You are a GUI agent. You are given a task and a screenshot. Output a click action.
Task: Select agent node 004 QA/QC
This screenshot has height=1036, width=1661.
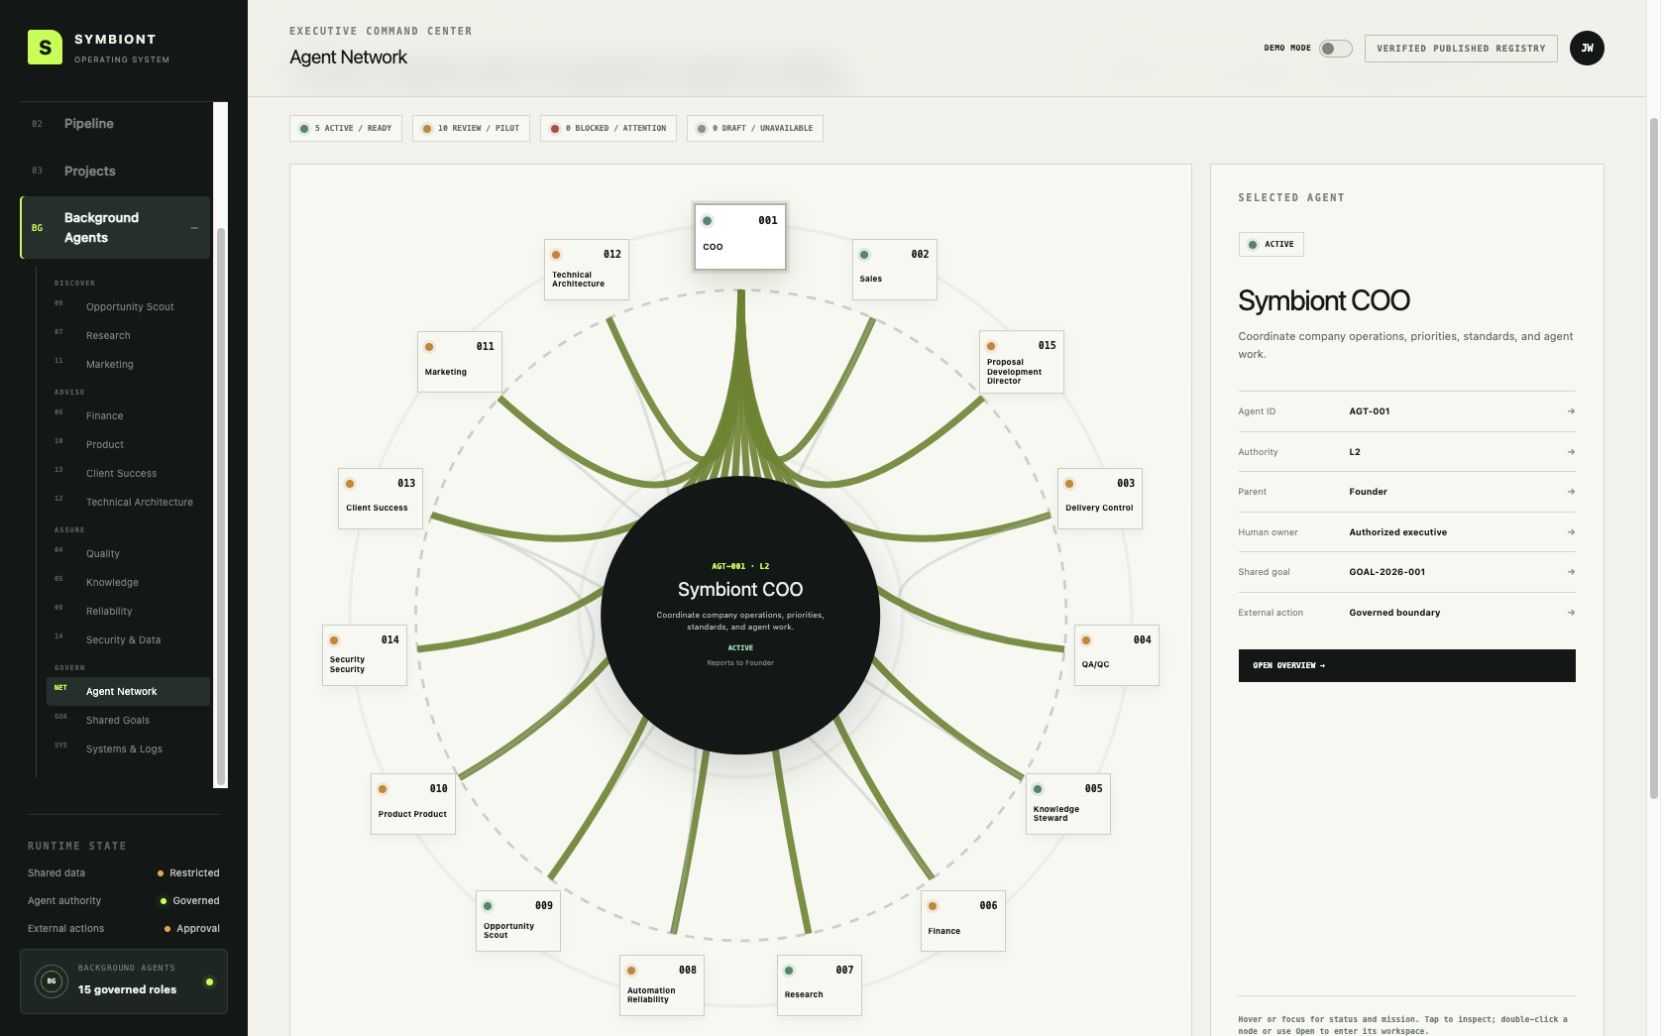(1116, 655)
